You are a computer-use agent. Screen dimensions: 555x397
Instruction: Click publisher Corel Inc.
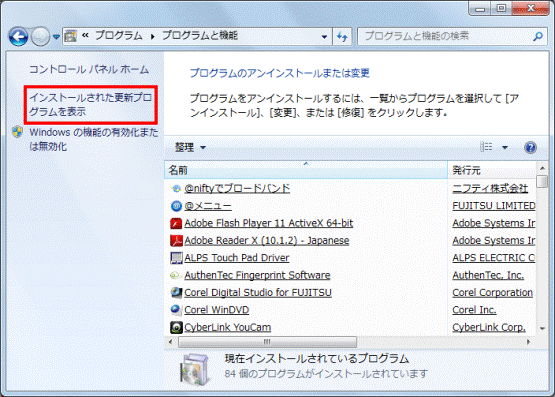474,310
